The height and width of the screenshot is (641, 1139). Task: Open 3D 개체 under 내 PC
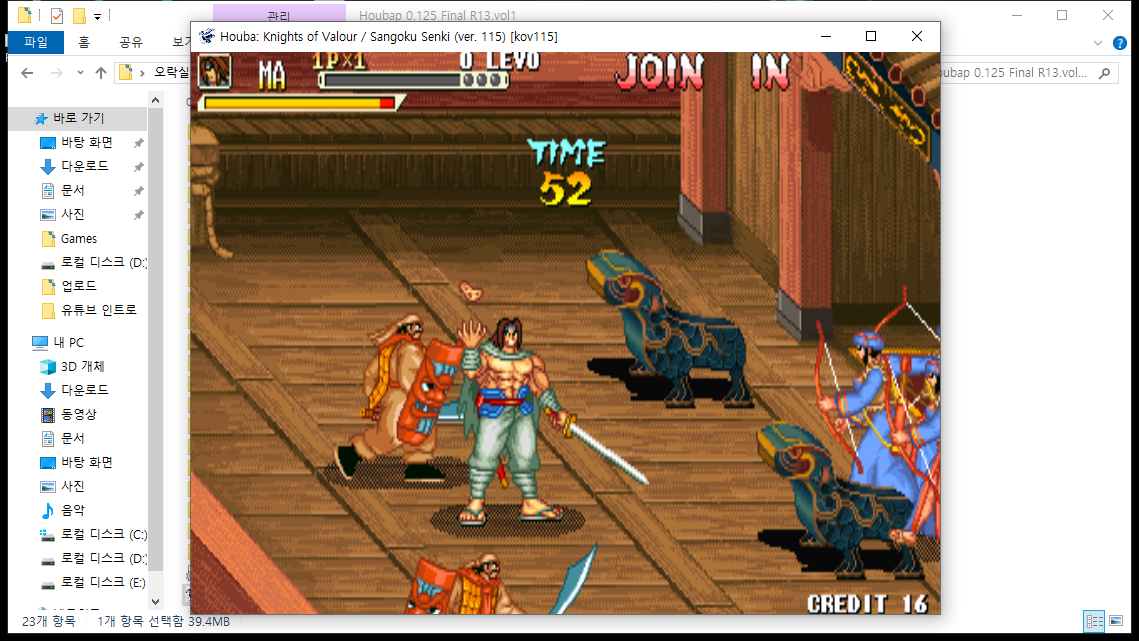[82, 366]
